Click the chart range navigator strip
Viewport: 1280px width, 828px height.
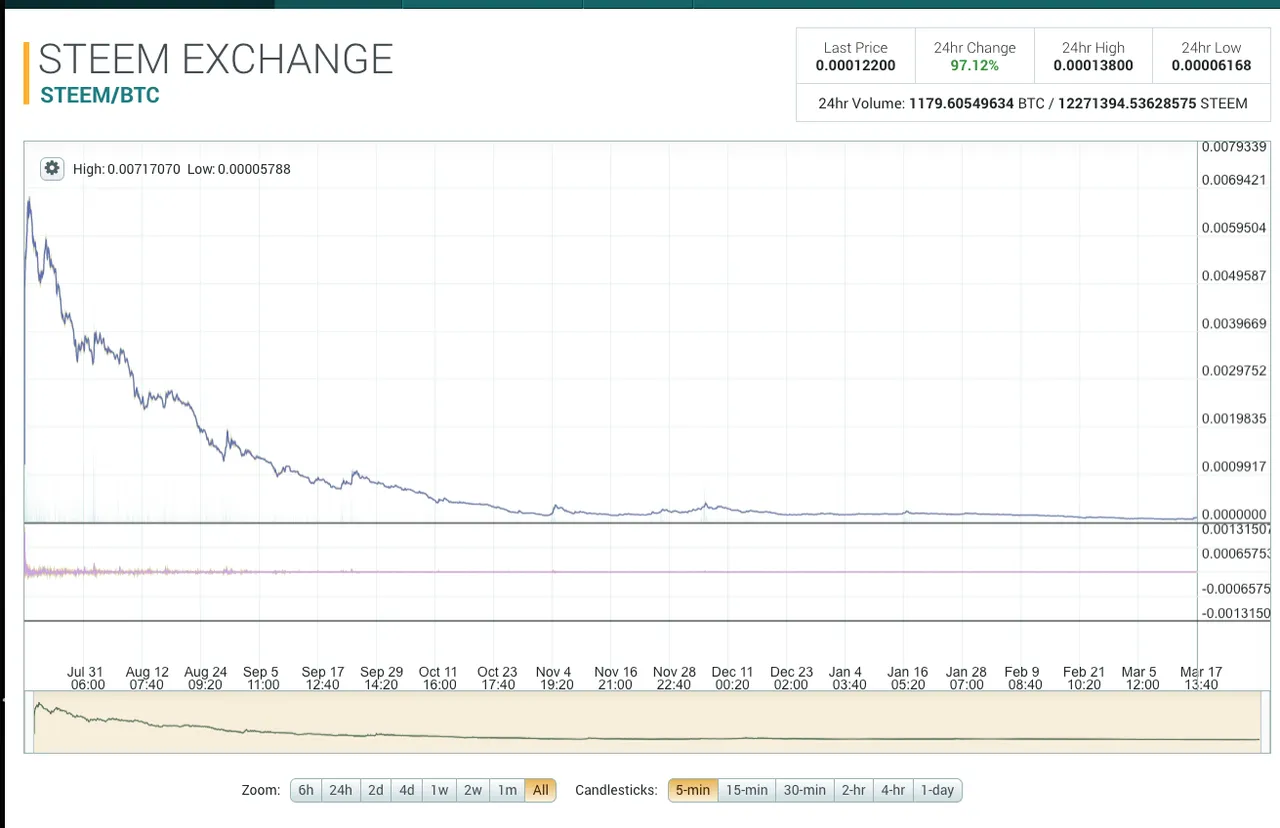(647, 722)
